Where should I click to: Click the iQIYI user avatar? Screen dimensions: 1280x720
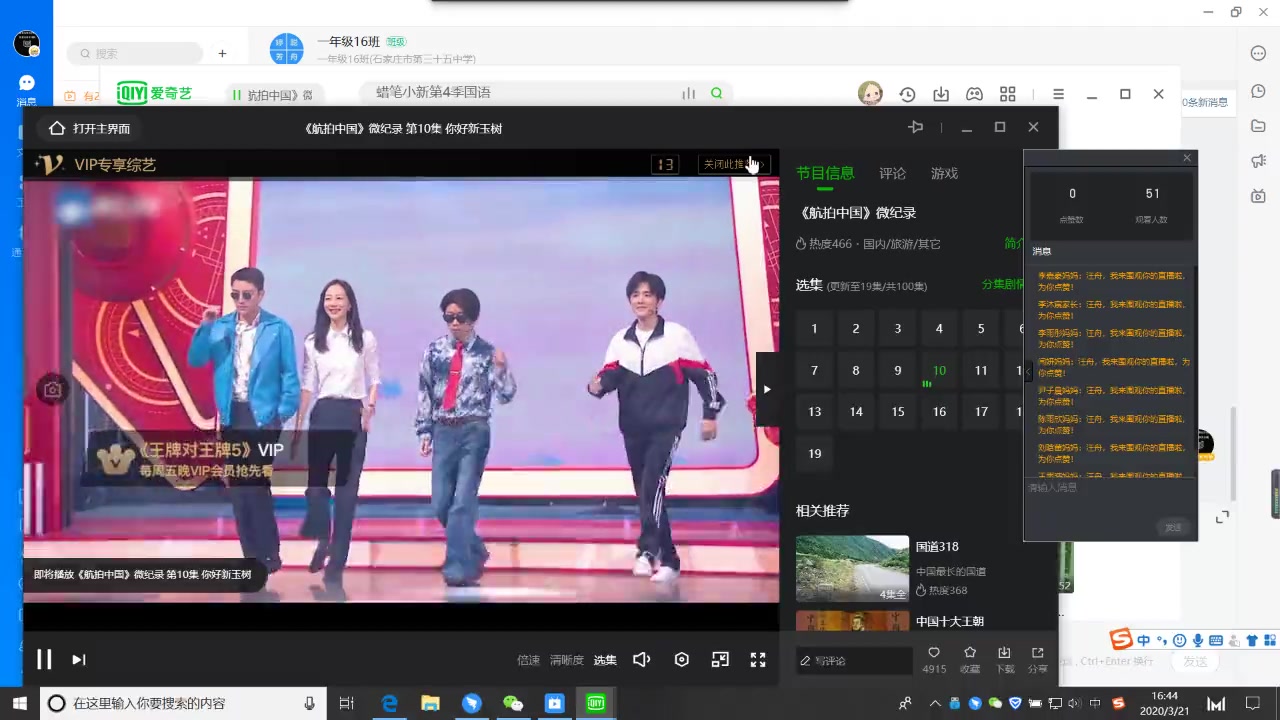(870, 93)
